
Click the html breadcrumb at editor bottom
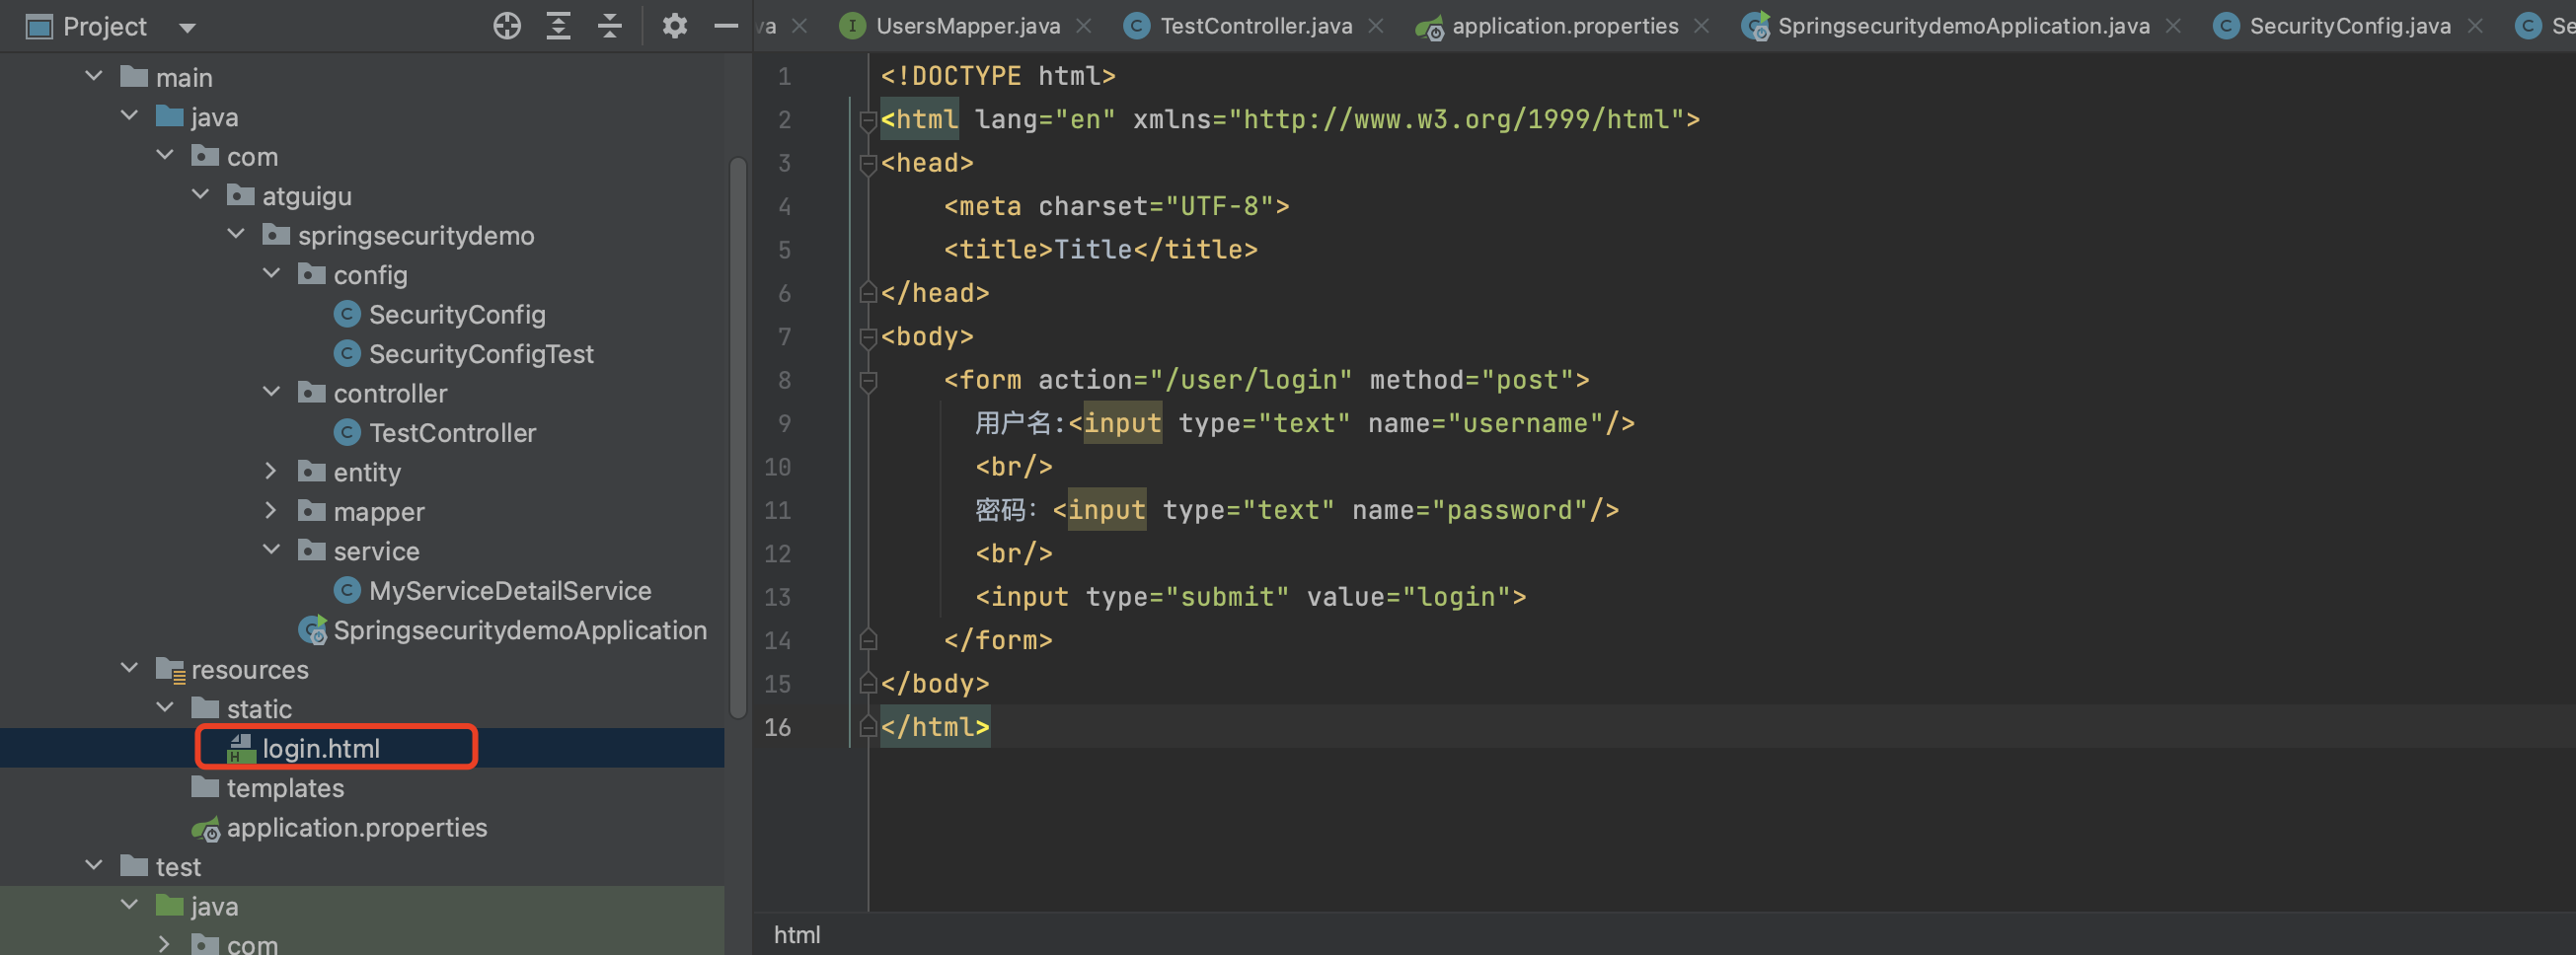[x=796, y=935]
